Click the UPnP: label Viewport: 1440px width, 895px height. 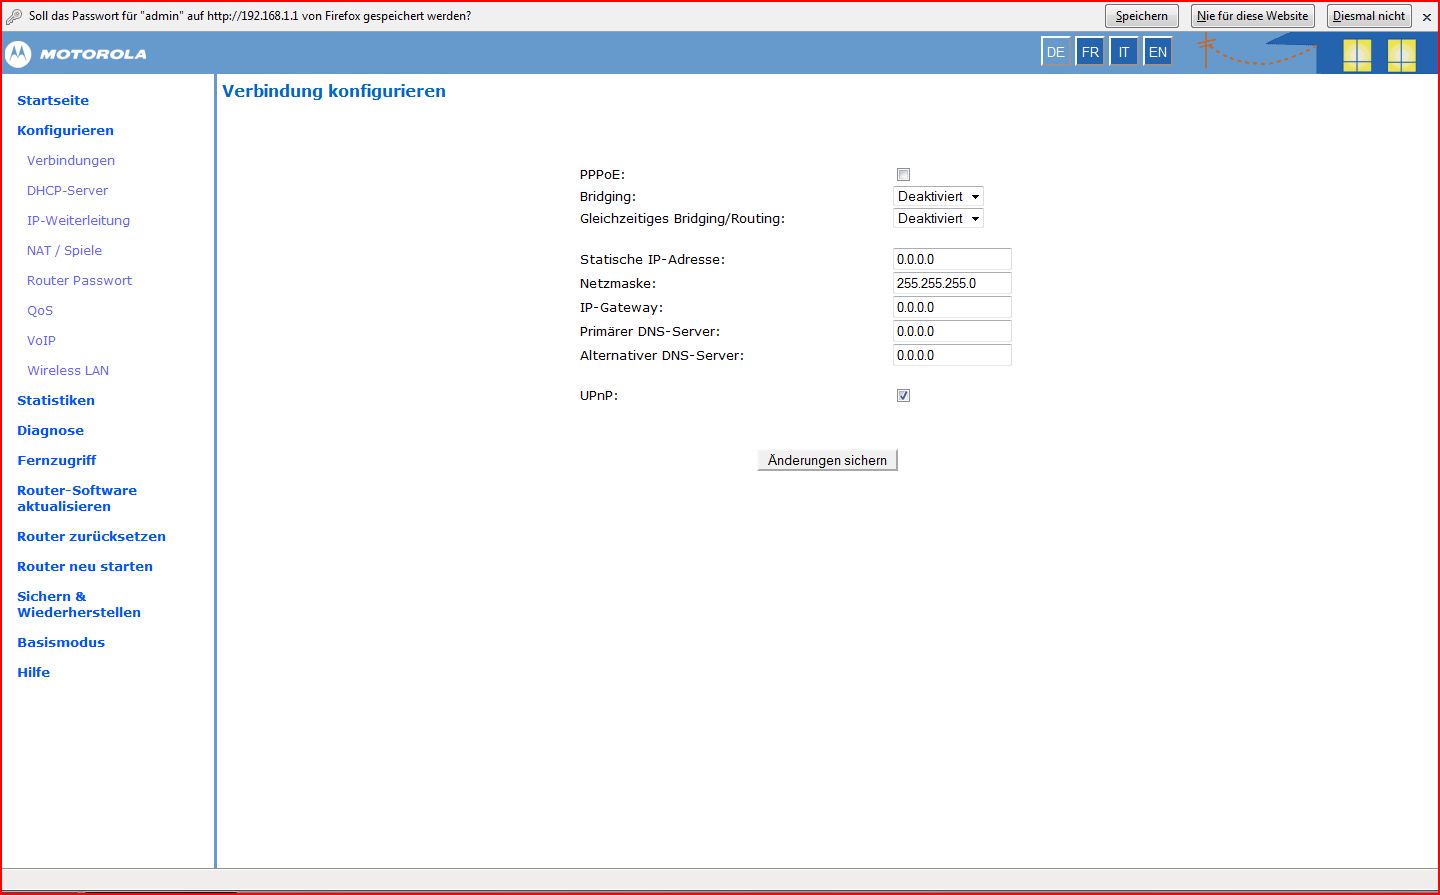[599, 395]
